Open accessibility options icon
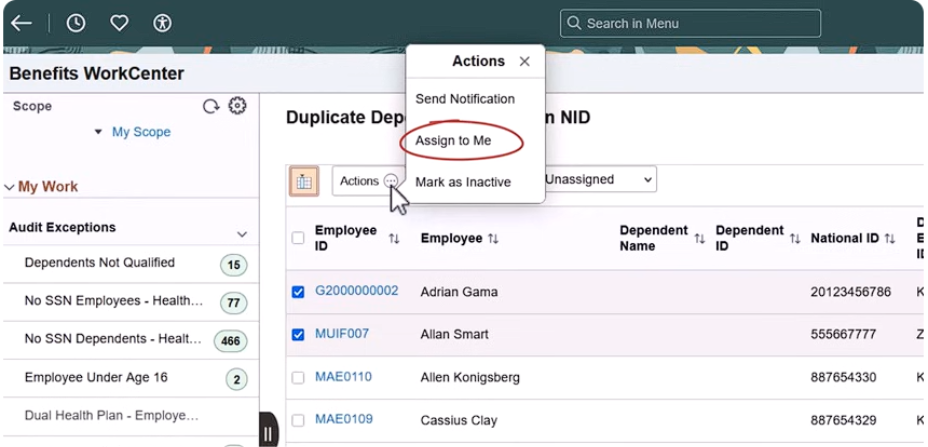 pyautogui.click(x=162, y=24)
